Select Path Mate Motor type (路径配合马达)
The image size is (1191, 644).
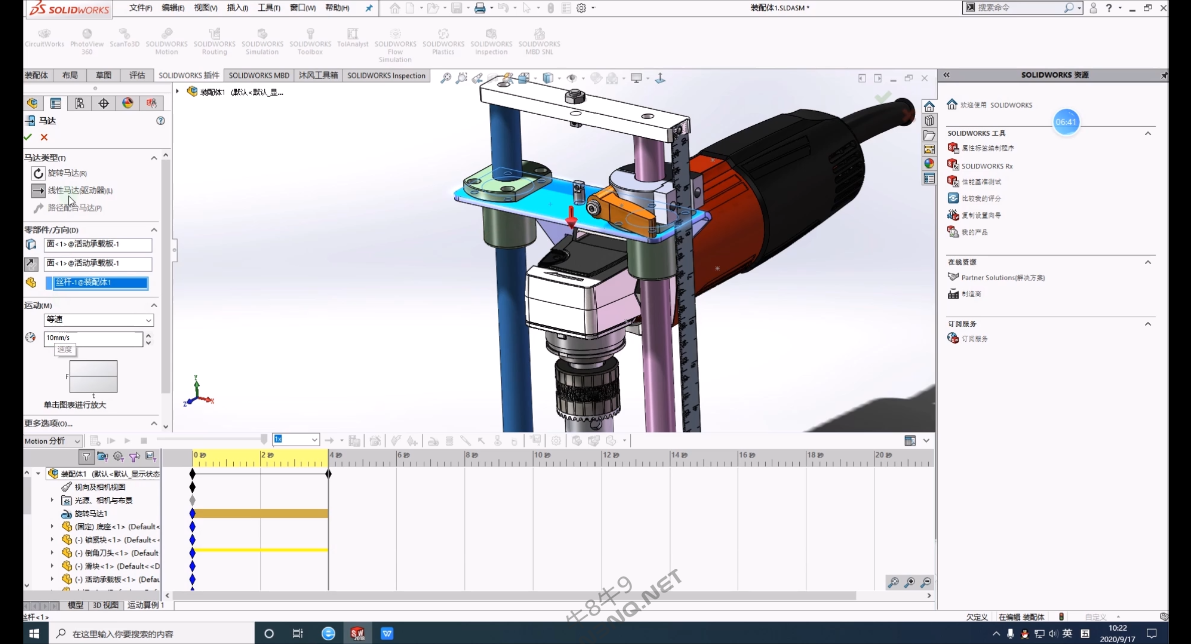[67, 208]
